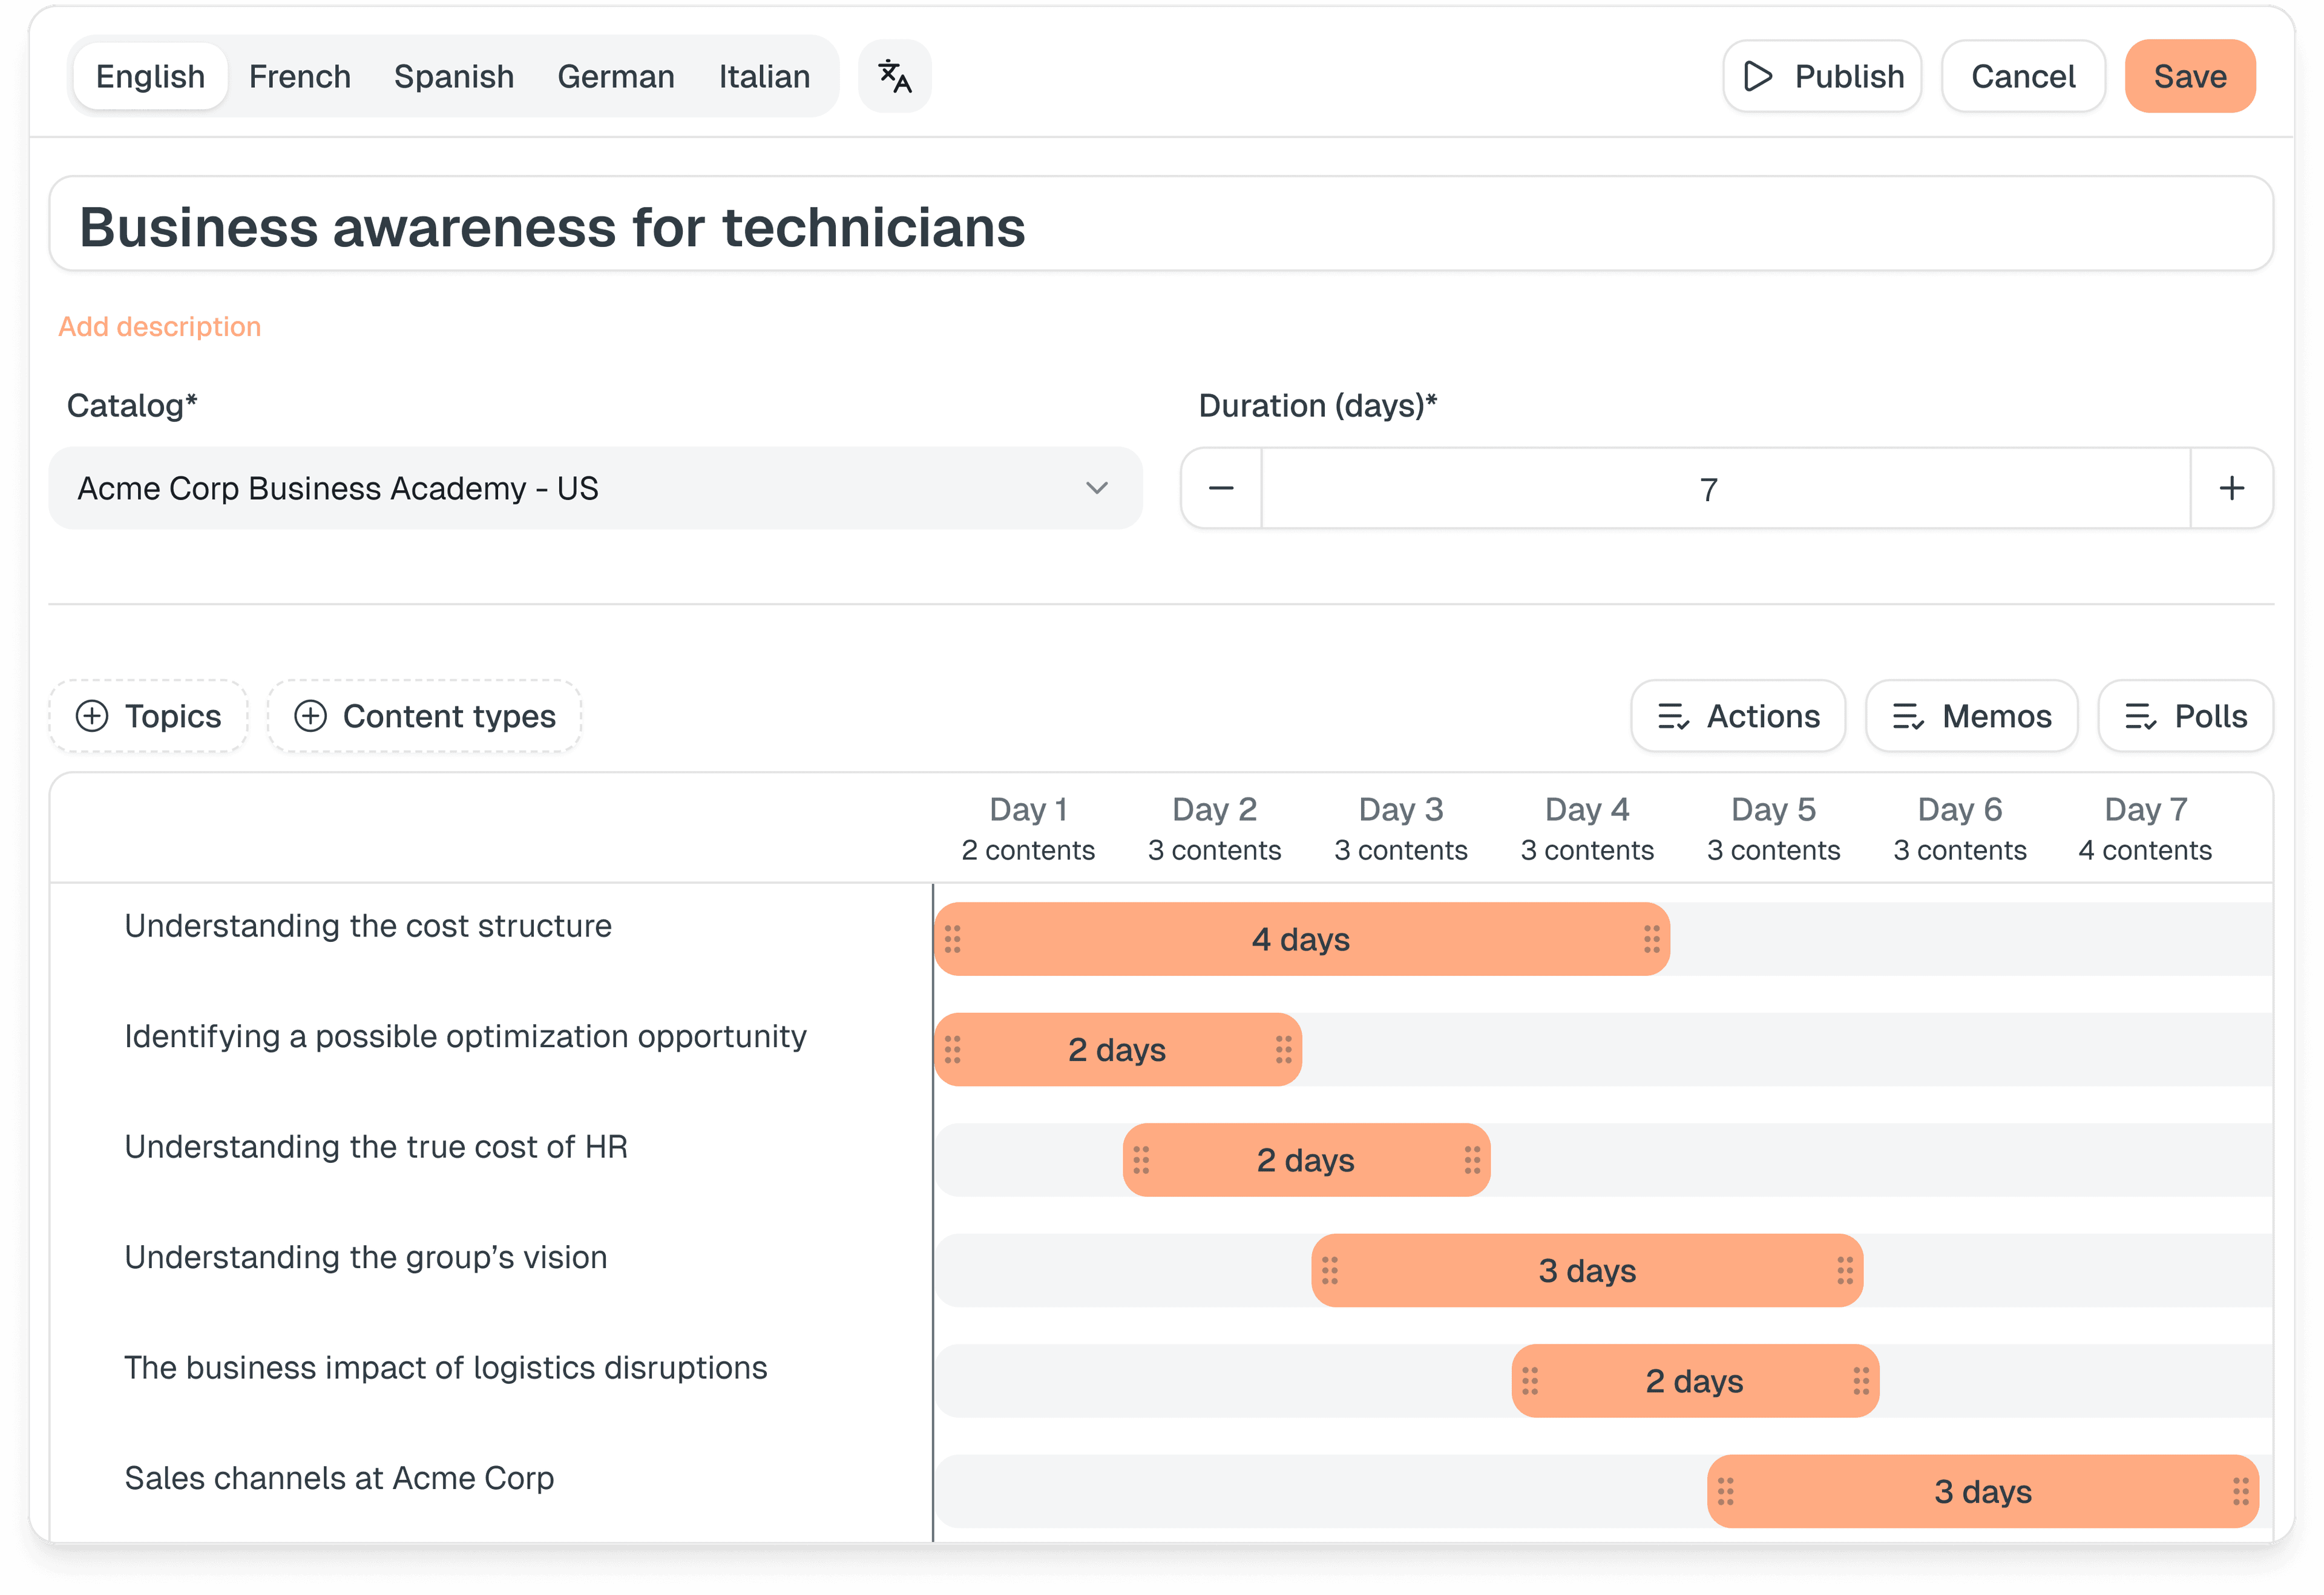Click right drag handle of Sales channels bar

click(x=2240, y=1491)
